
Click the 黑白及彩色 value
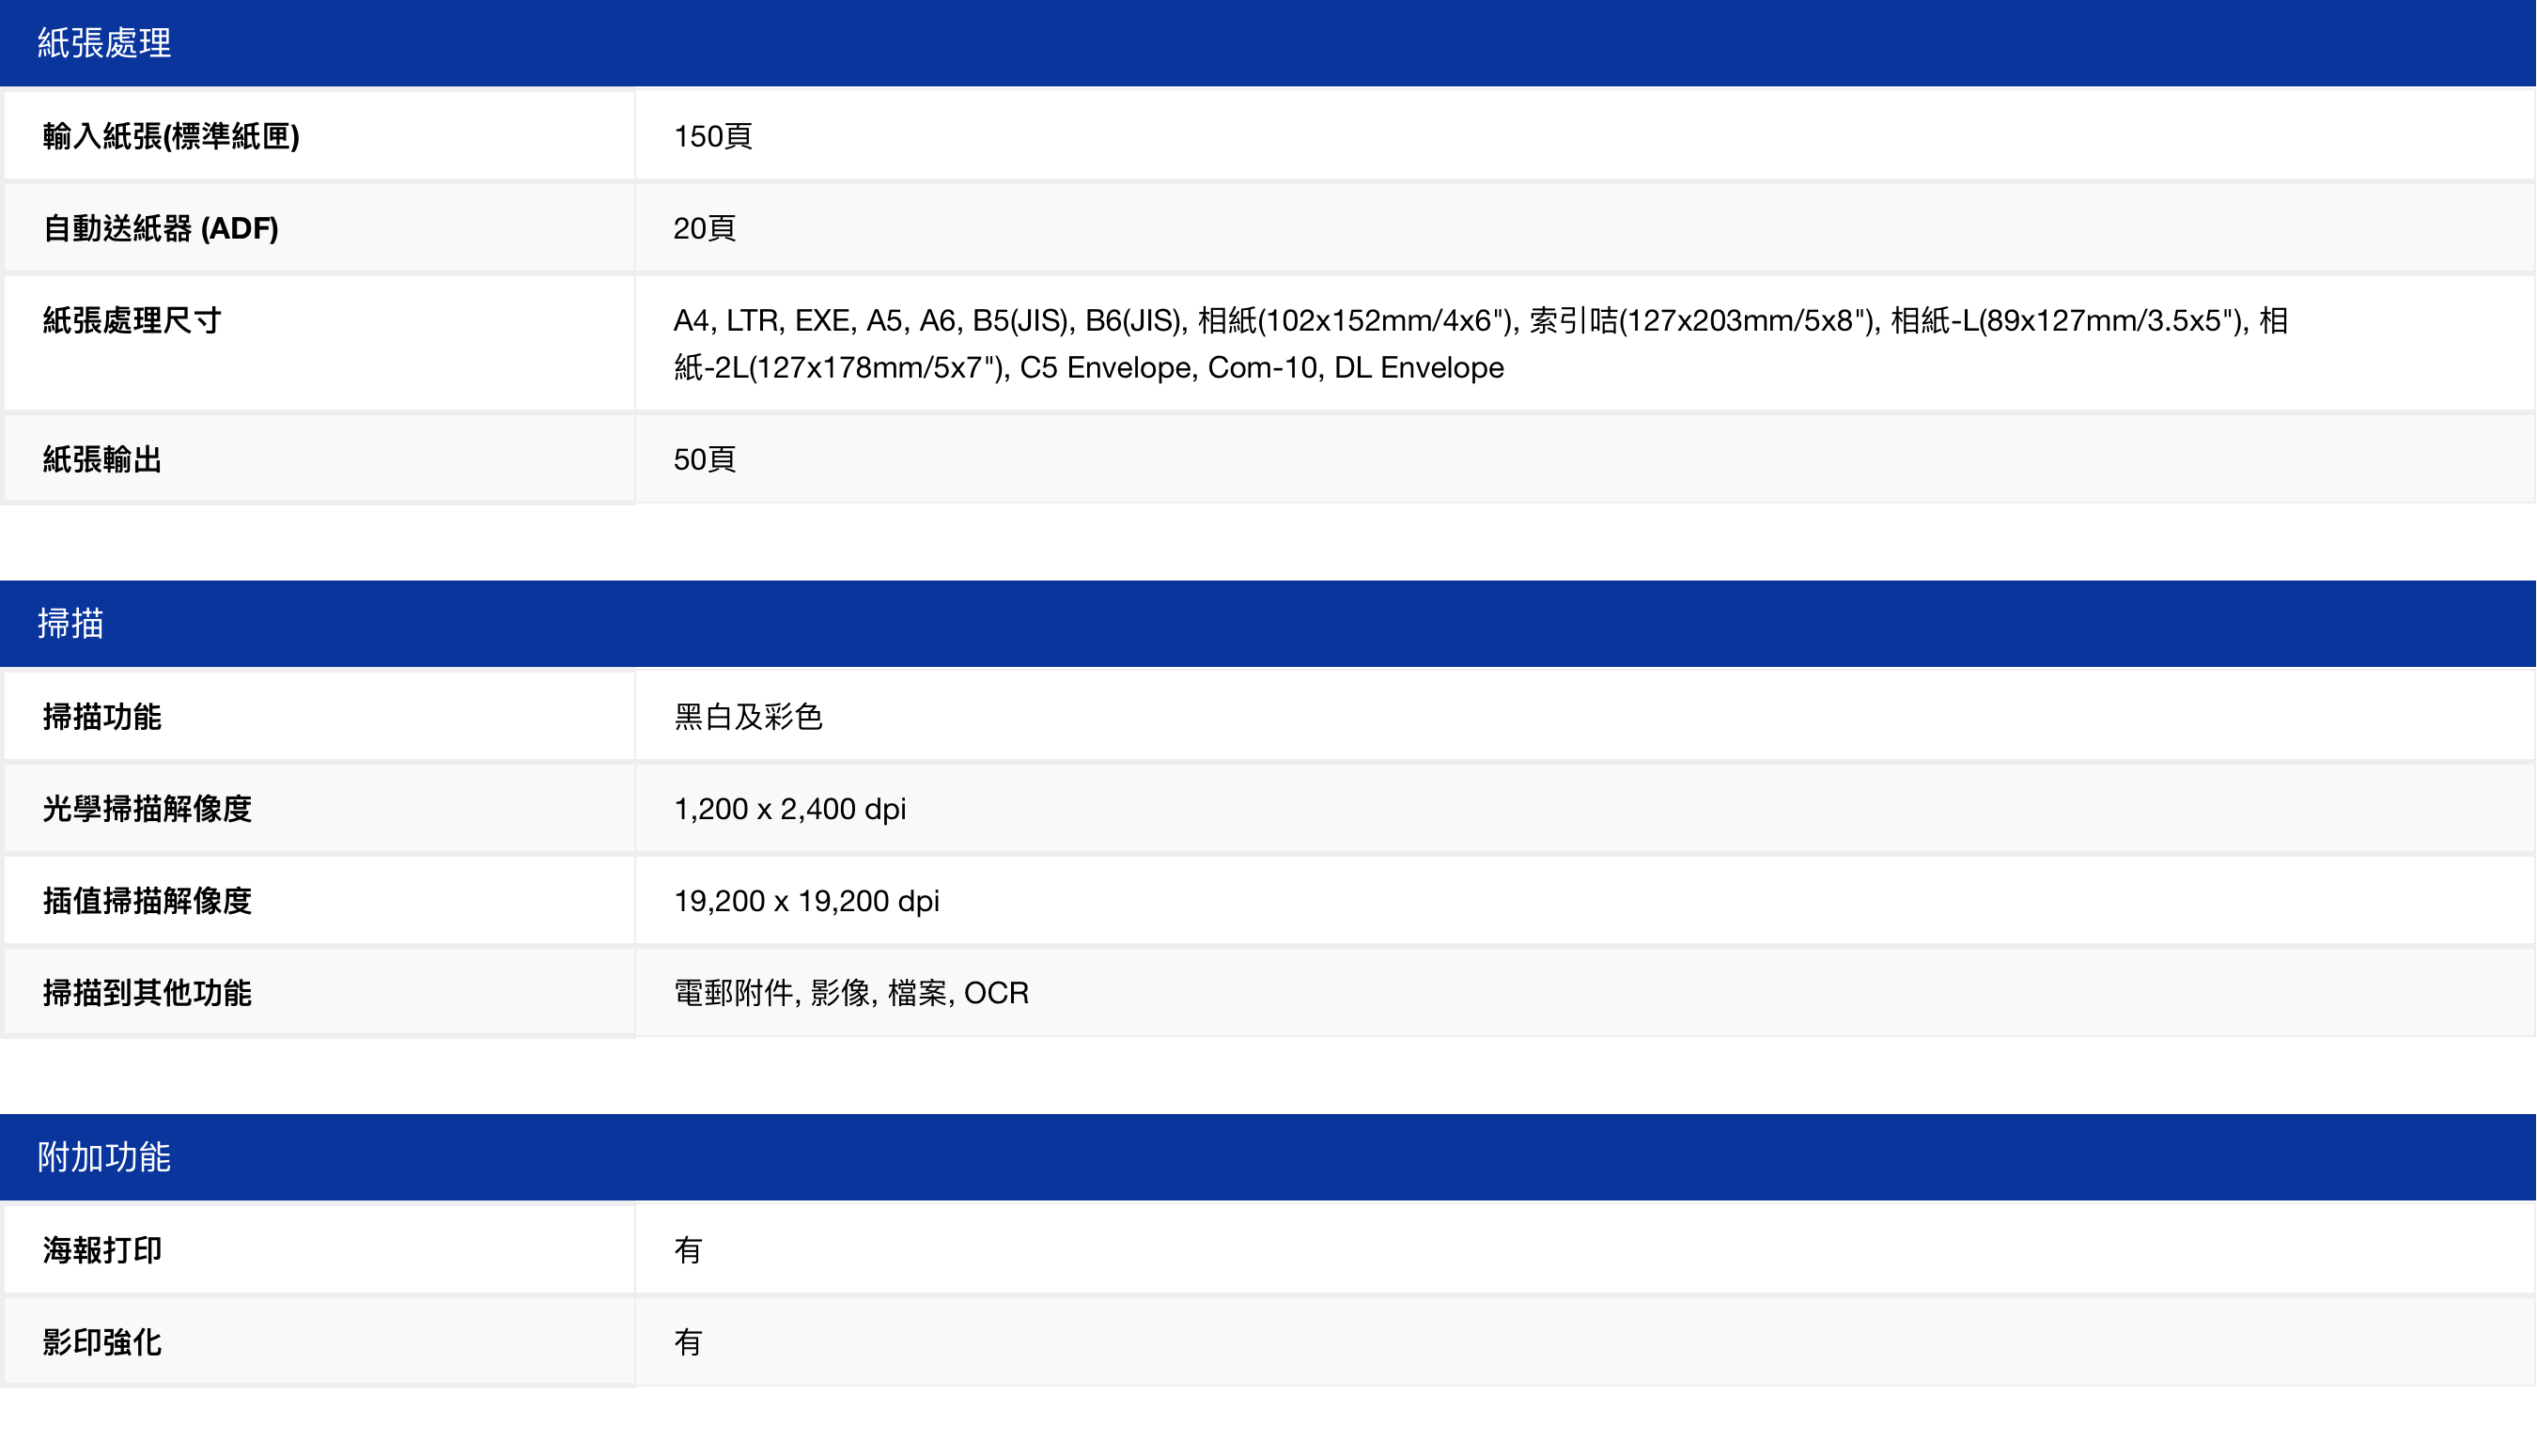747,716
